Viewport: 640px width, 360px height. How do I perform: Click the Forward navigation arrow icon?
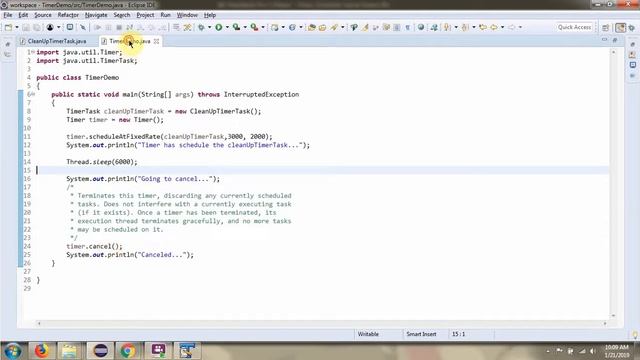click(x=511, y=27)
